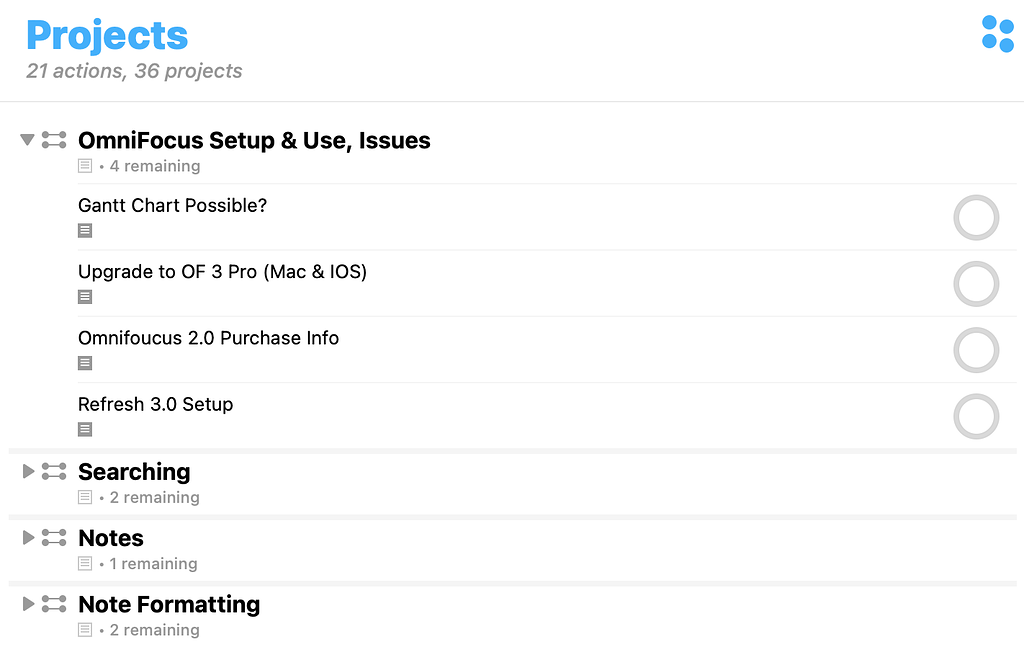Click the project icon beside Searching
The height and width of the screenshot is (646, 1024).
point(53,471)
